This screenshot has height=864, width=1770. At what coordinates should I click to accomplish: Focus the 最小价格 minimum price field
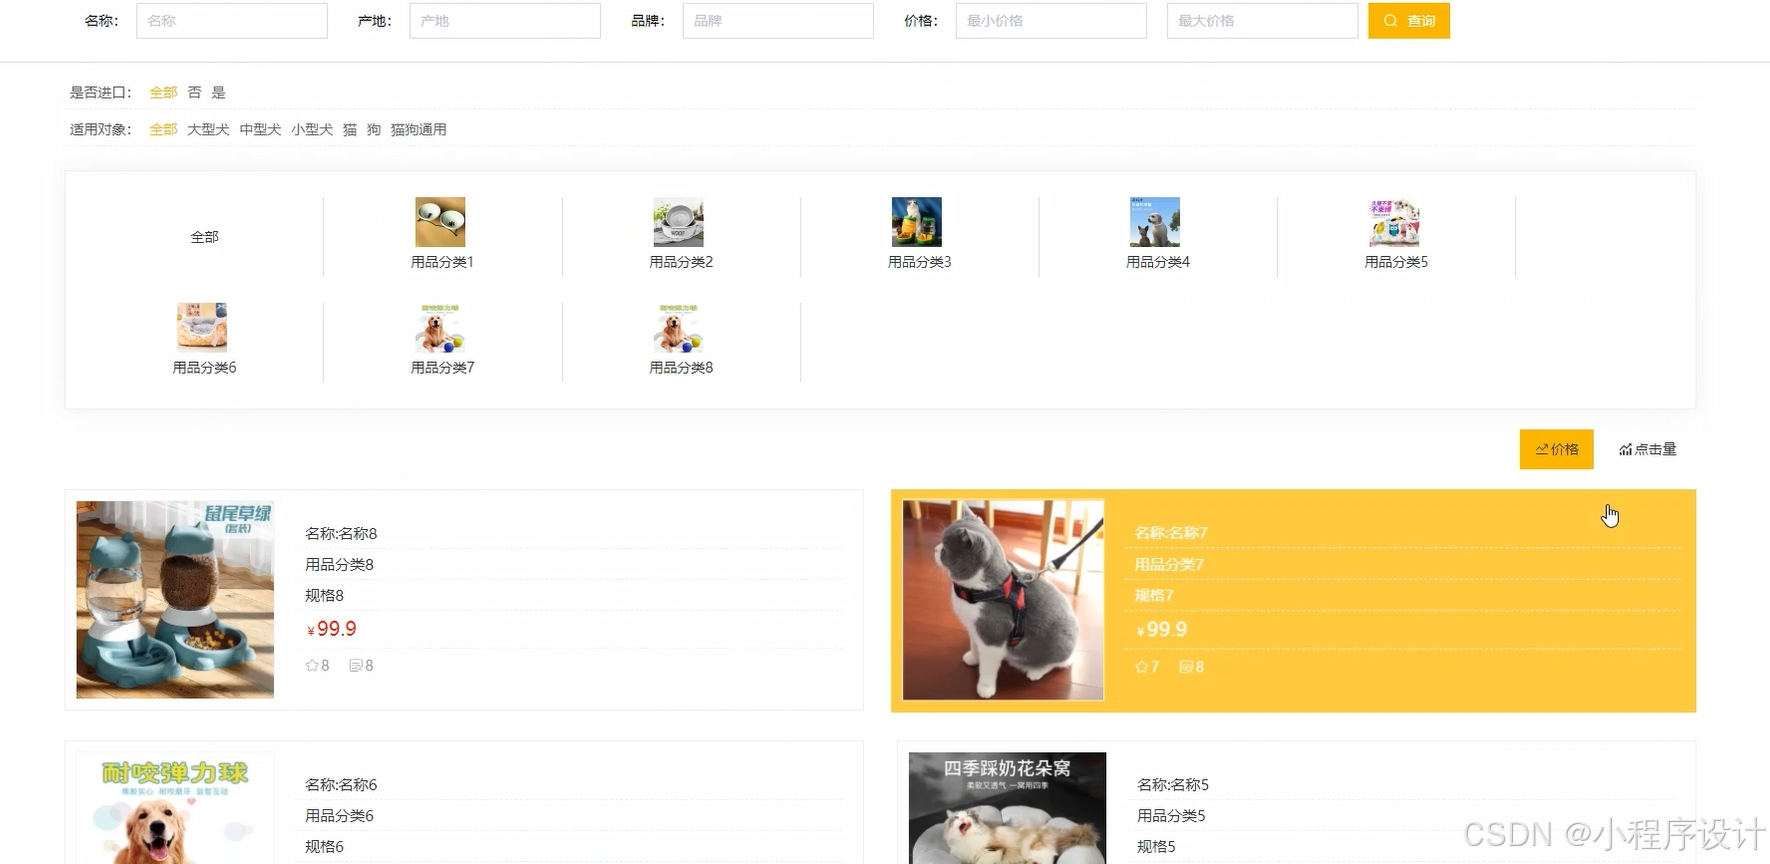1051,21
